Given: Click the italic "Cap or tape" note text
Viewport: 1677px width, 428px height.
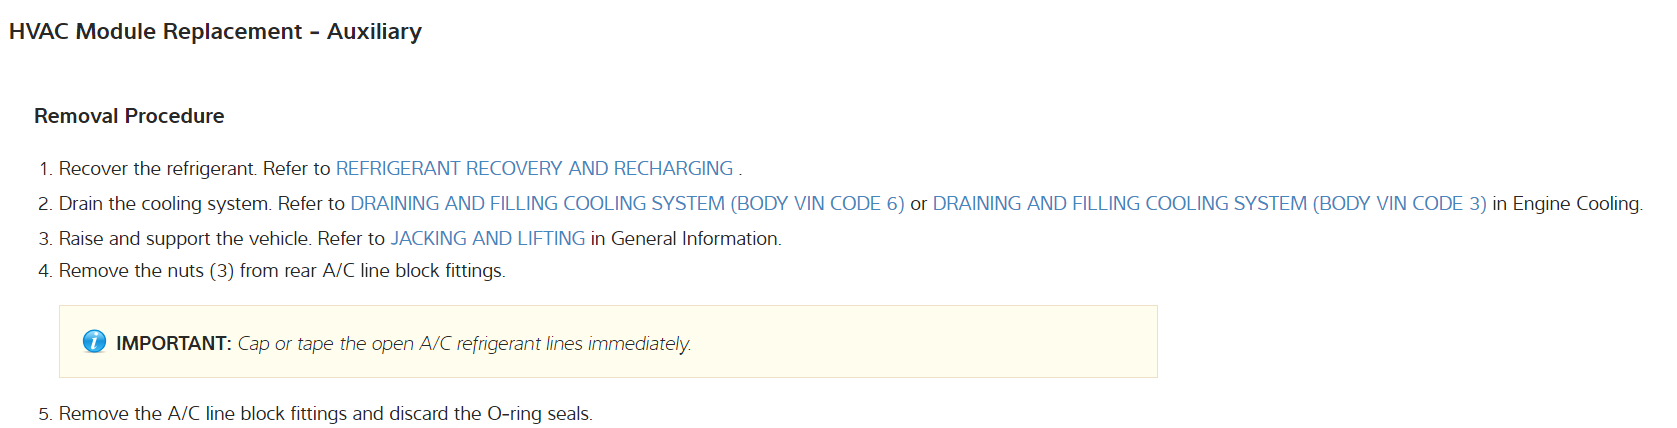Looking at the screenshot, I should [464, 344].
